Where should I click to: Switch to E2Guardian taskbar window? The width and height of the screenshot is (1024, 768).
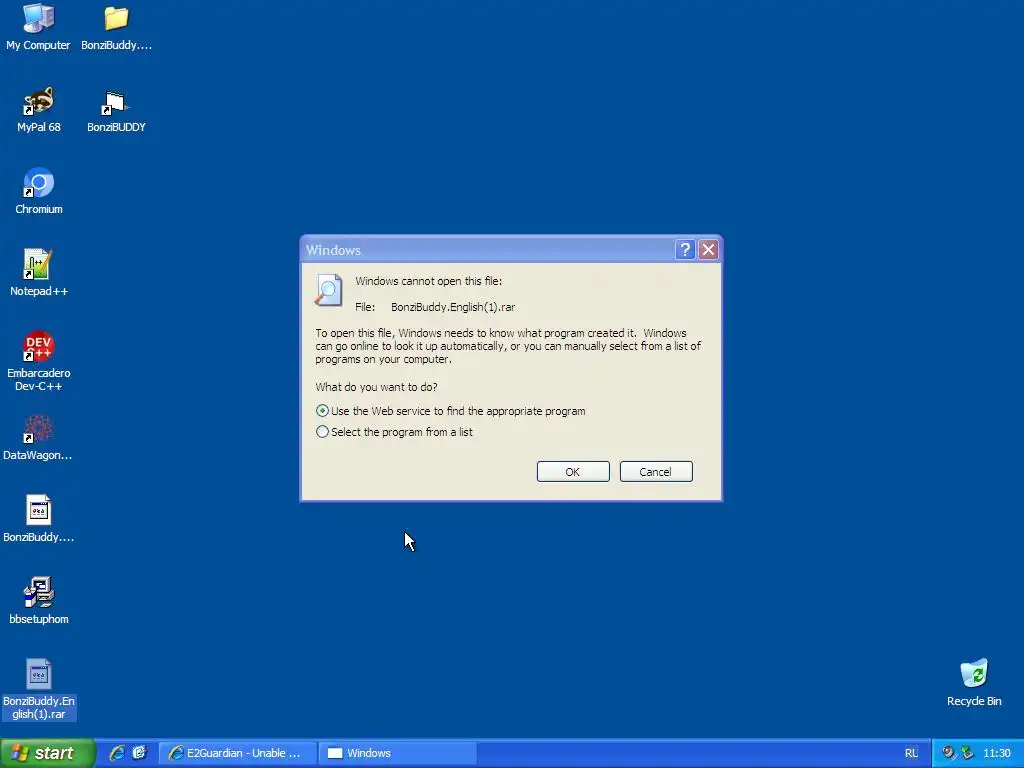pyautogui.click(x=238, y=753)
